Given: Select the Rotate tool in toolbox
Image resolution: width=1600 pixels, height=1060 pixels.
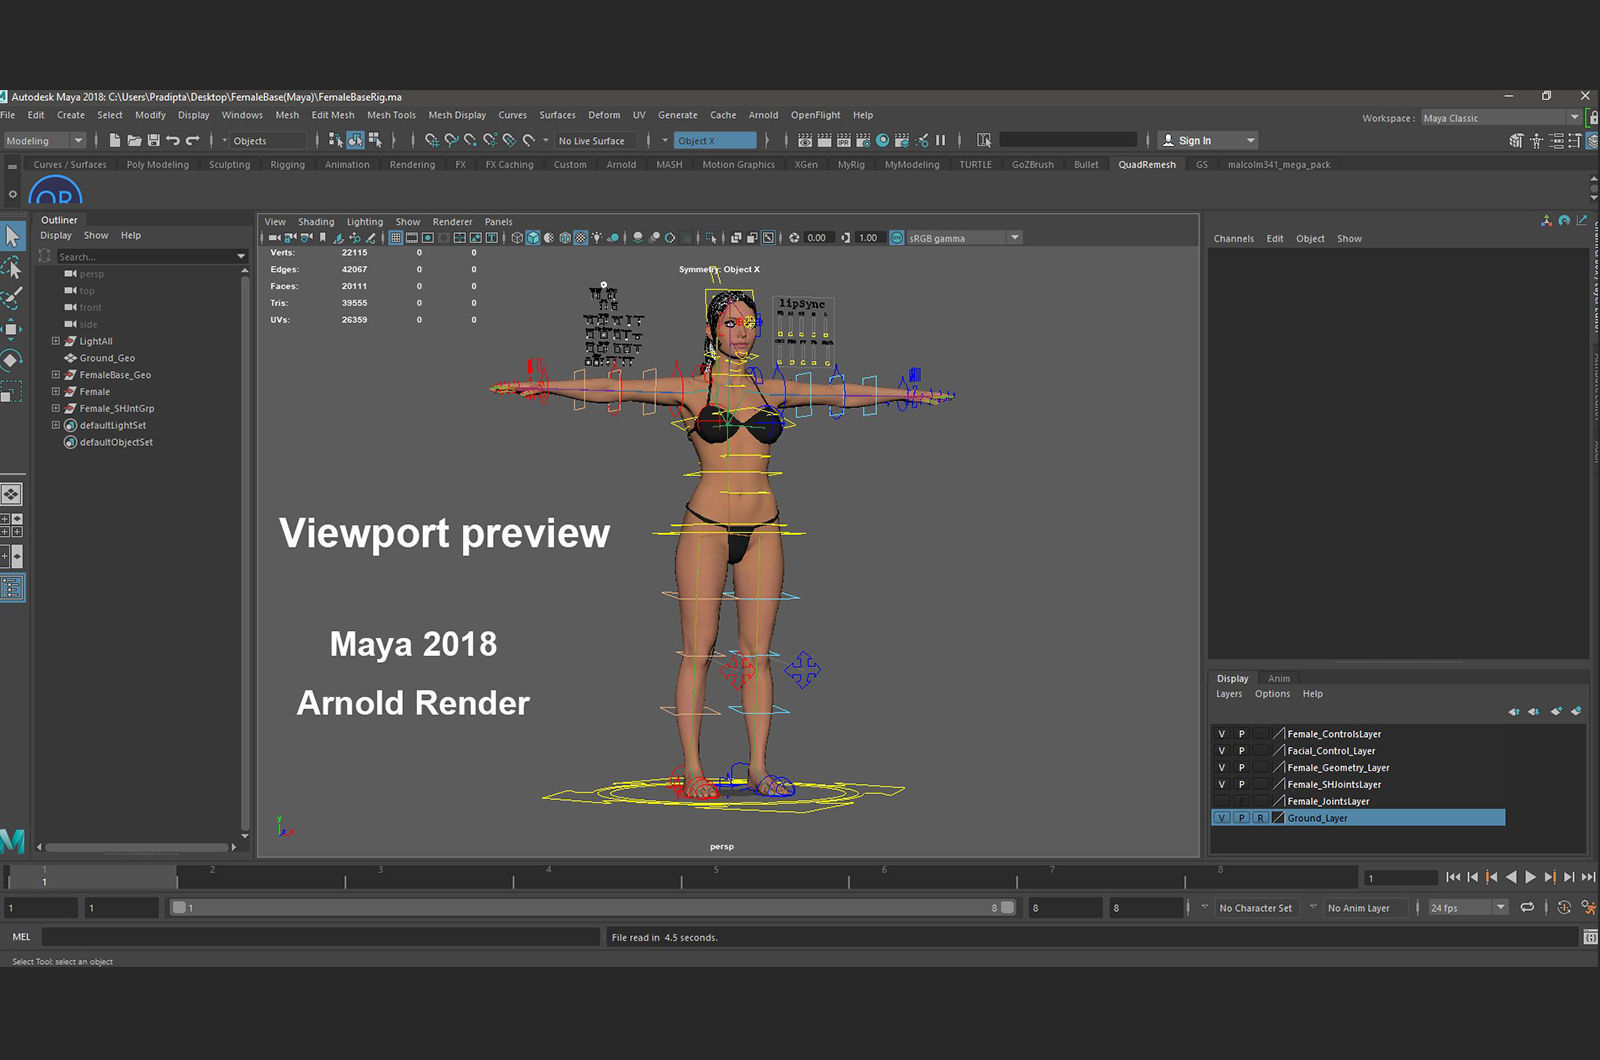Looking at the screenshot, I should (12, 360).
